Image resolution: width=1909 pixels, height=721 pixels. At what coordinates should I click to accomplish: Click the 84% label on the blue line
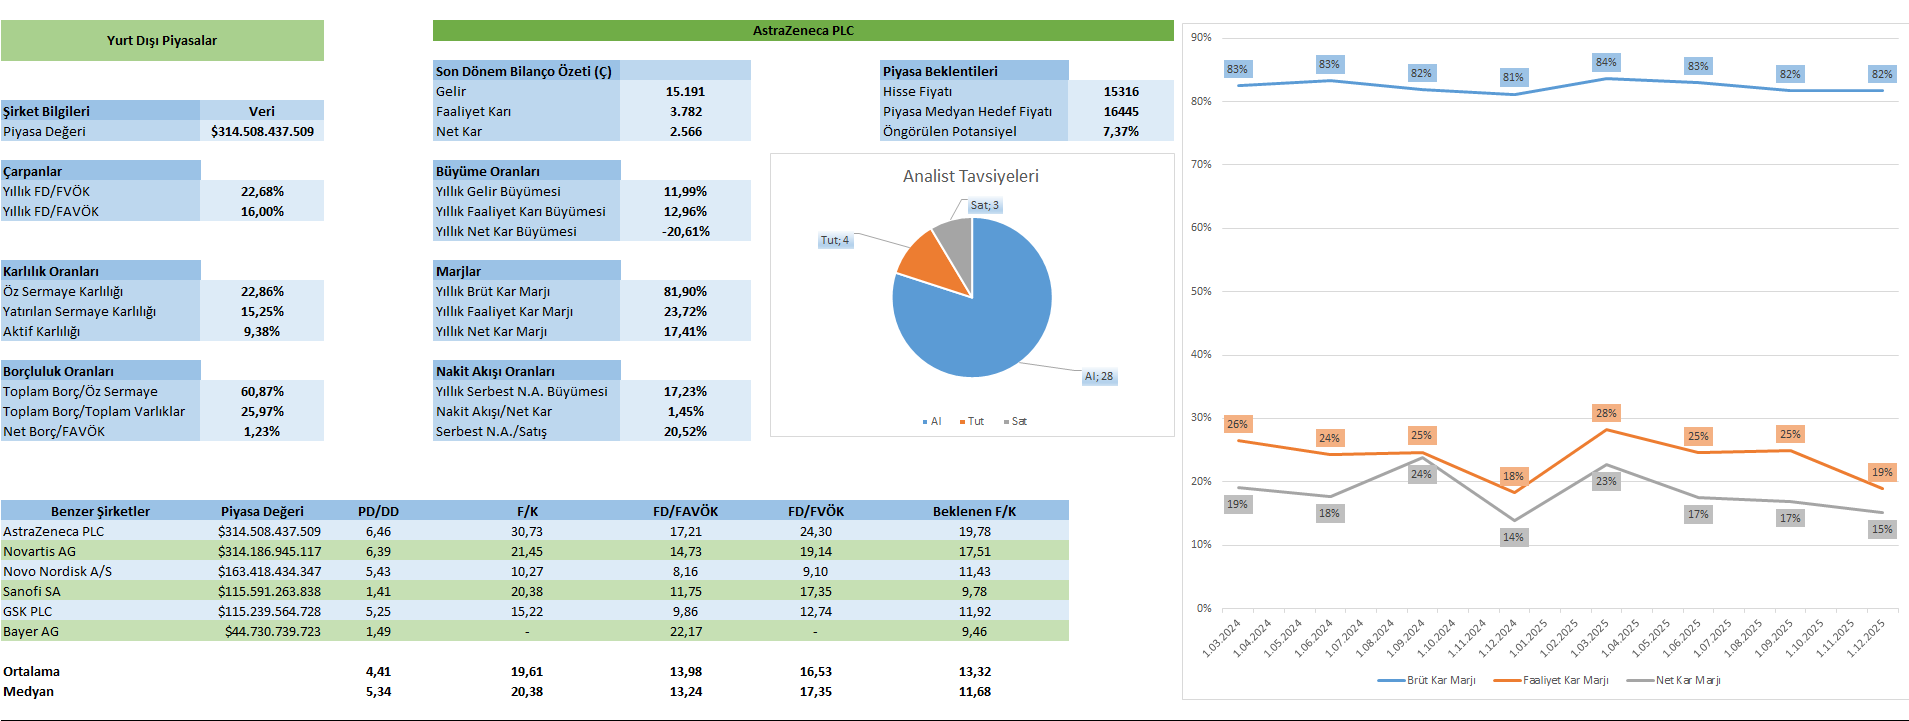[x=1606, y=62]
